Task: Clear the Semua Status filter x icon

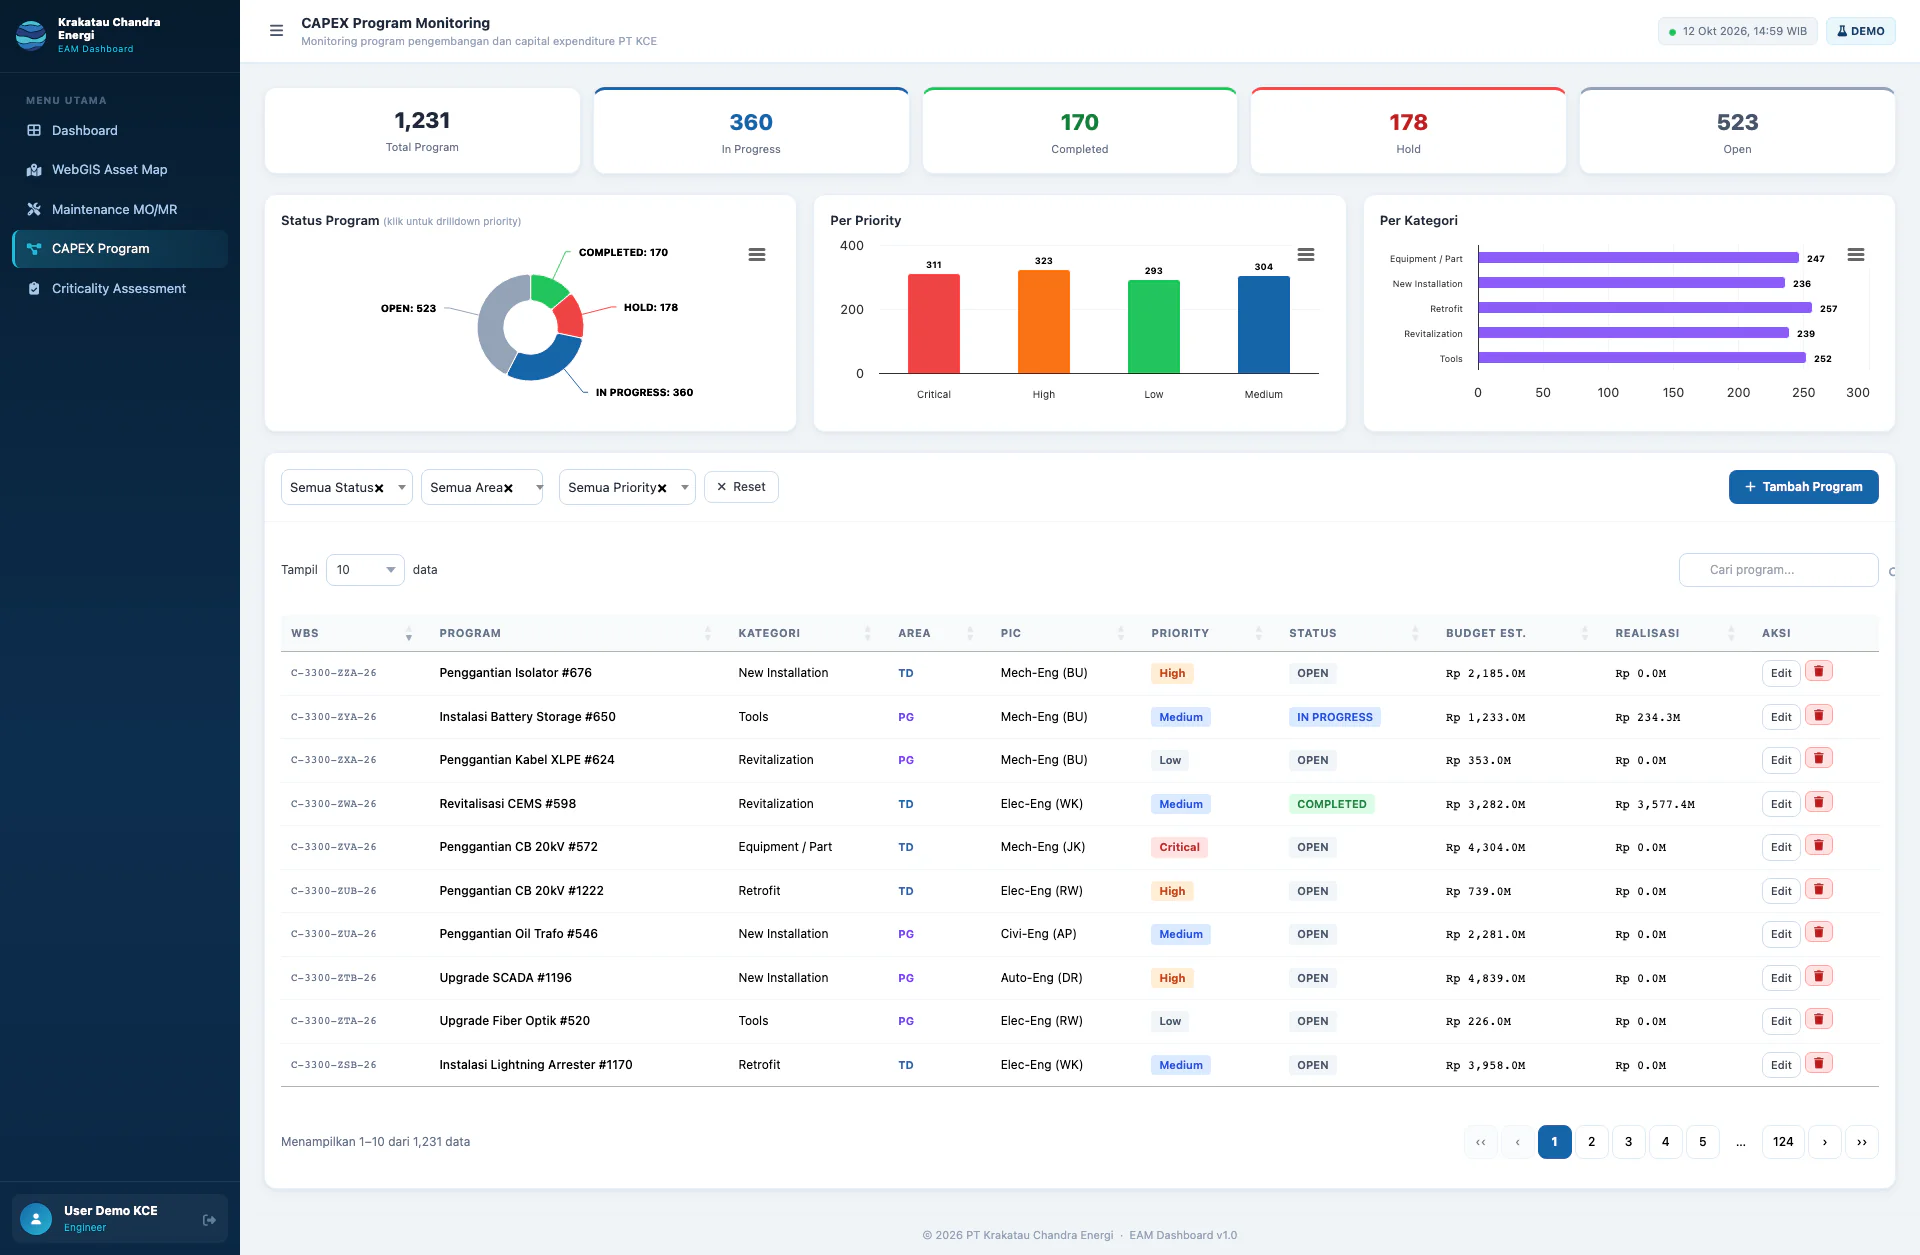Action: coord(379,488)
